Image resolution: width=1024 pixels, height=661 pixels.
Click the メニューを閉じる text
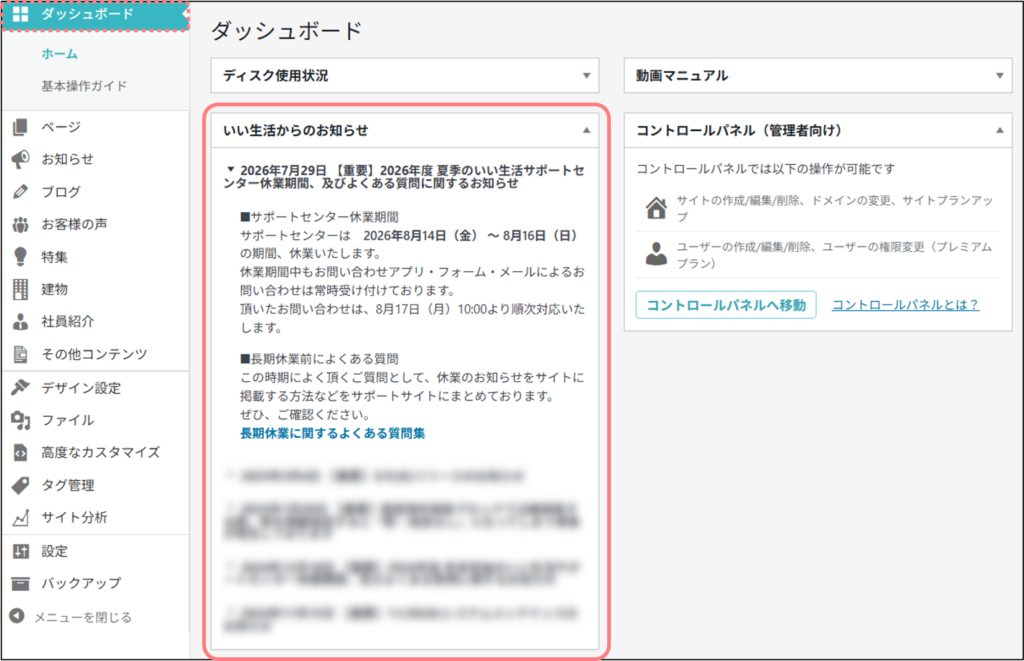pyautogui.click(x=83, y=617)
